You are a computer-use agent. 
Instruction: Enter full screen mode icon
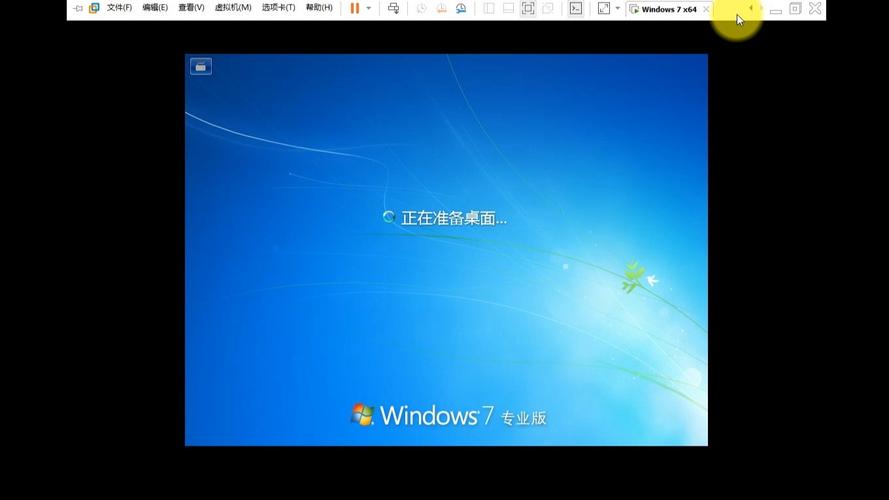(528, 8)
